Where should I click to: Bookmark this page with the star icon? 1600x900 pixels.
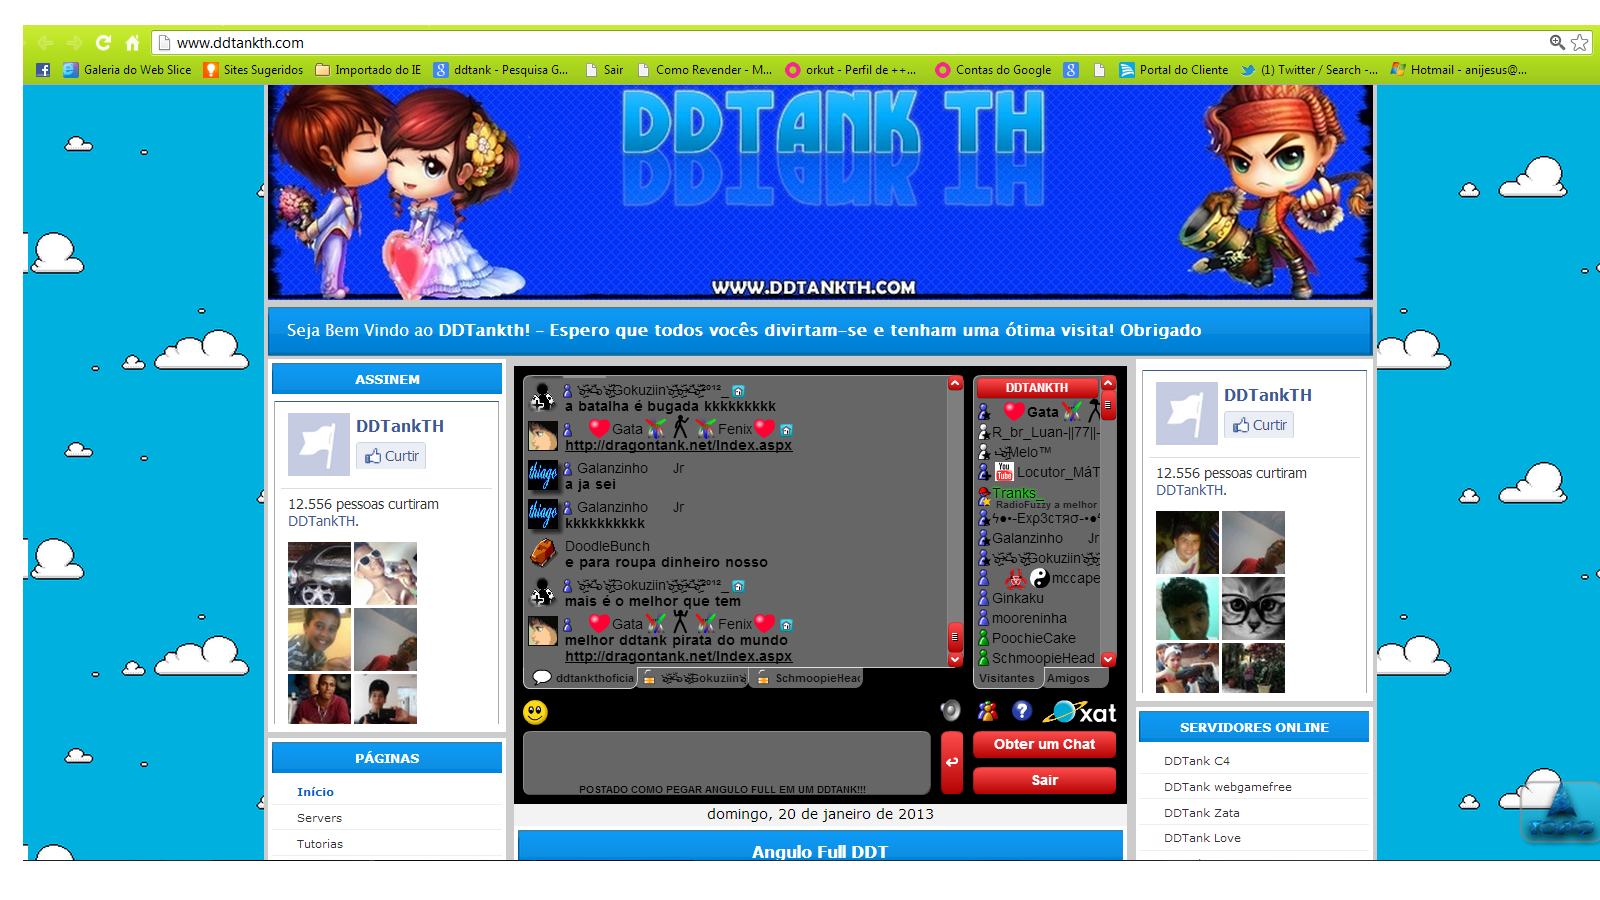1579,42
